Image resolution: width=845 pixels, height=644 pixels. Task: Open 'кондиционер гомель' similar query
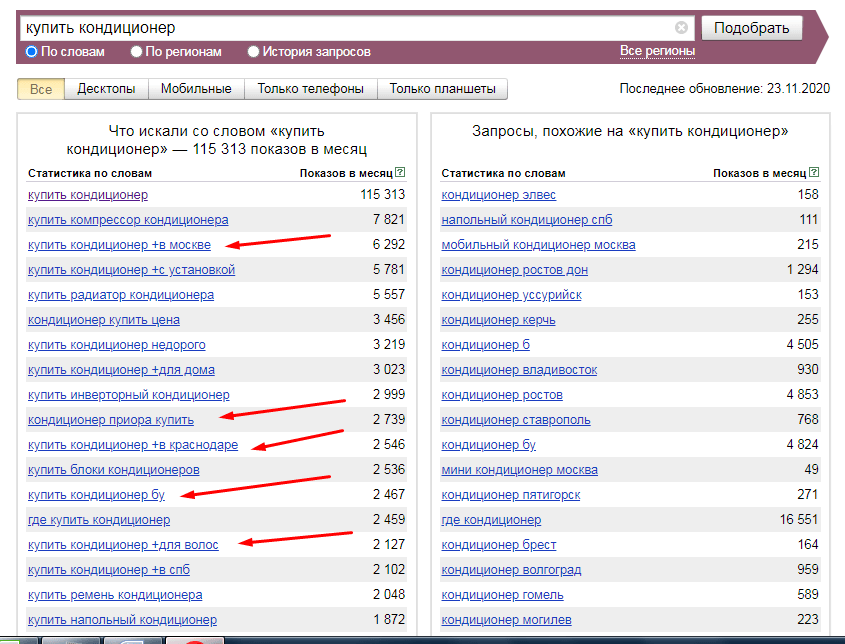(x=503, y=595)
